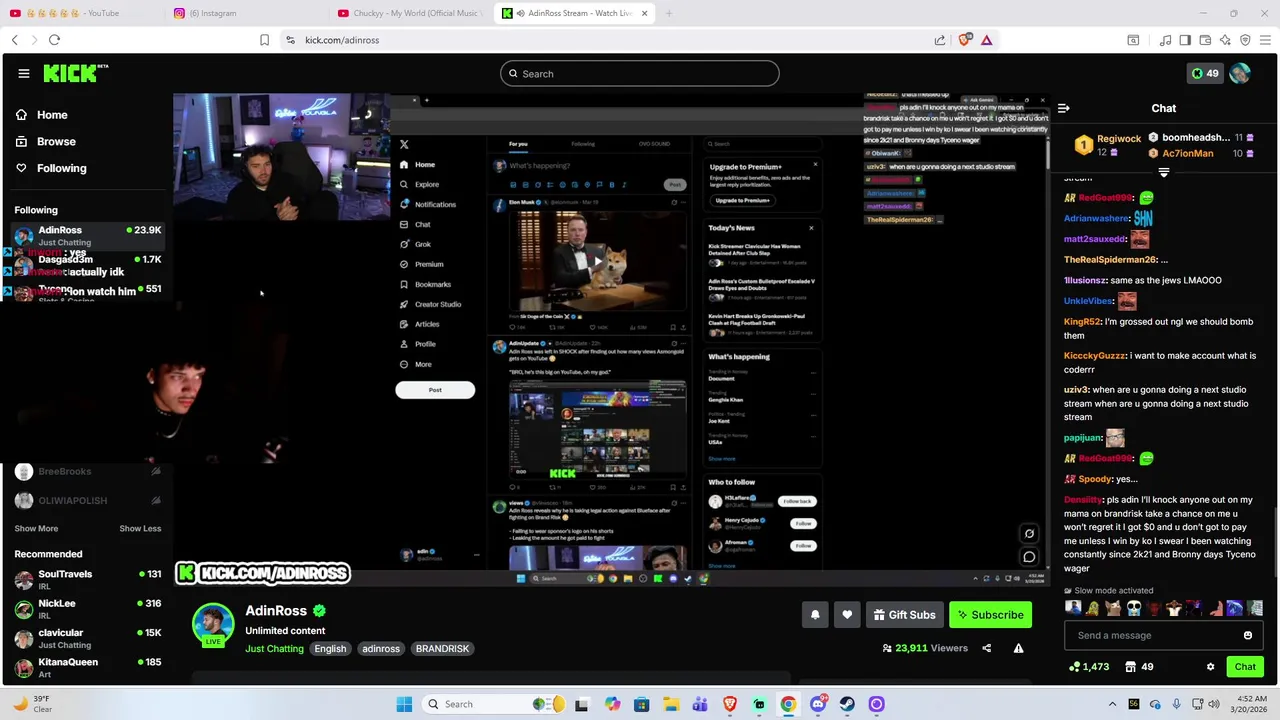Open recommended channel NickLee

[88, 608]
